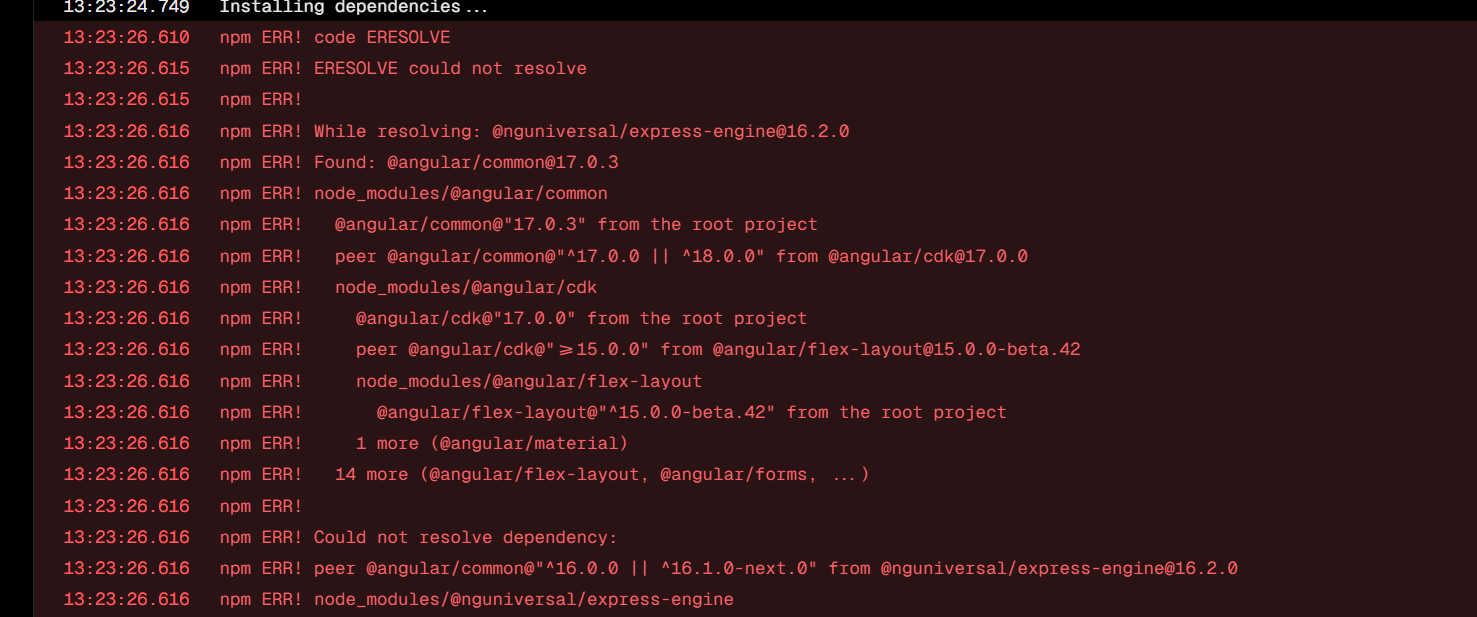
Task: Click the peer @angular/cdk@">=15.0.0" line
Action: [717, 349]
